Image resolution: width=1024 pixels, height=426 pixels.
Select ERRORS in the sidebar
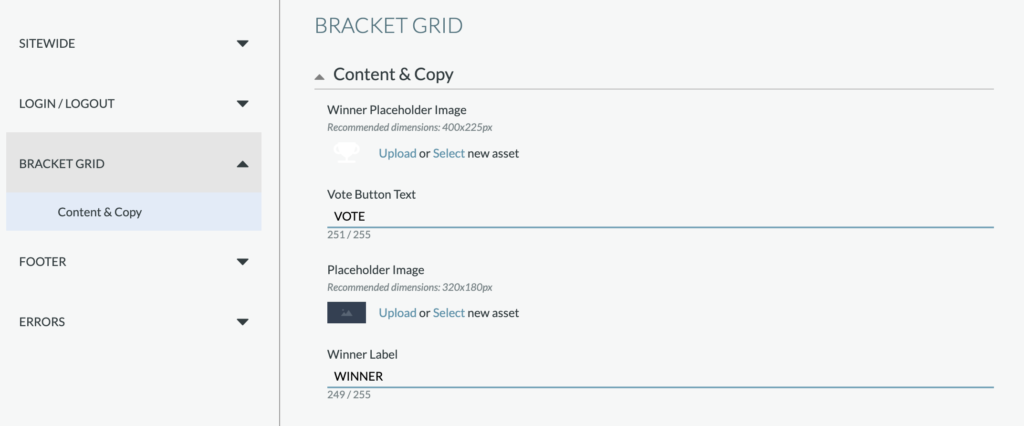43,322
